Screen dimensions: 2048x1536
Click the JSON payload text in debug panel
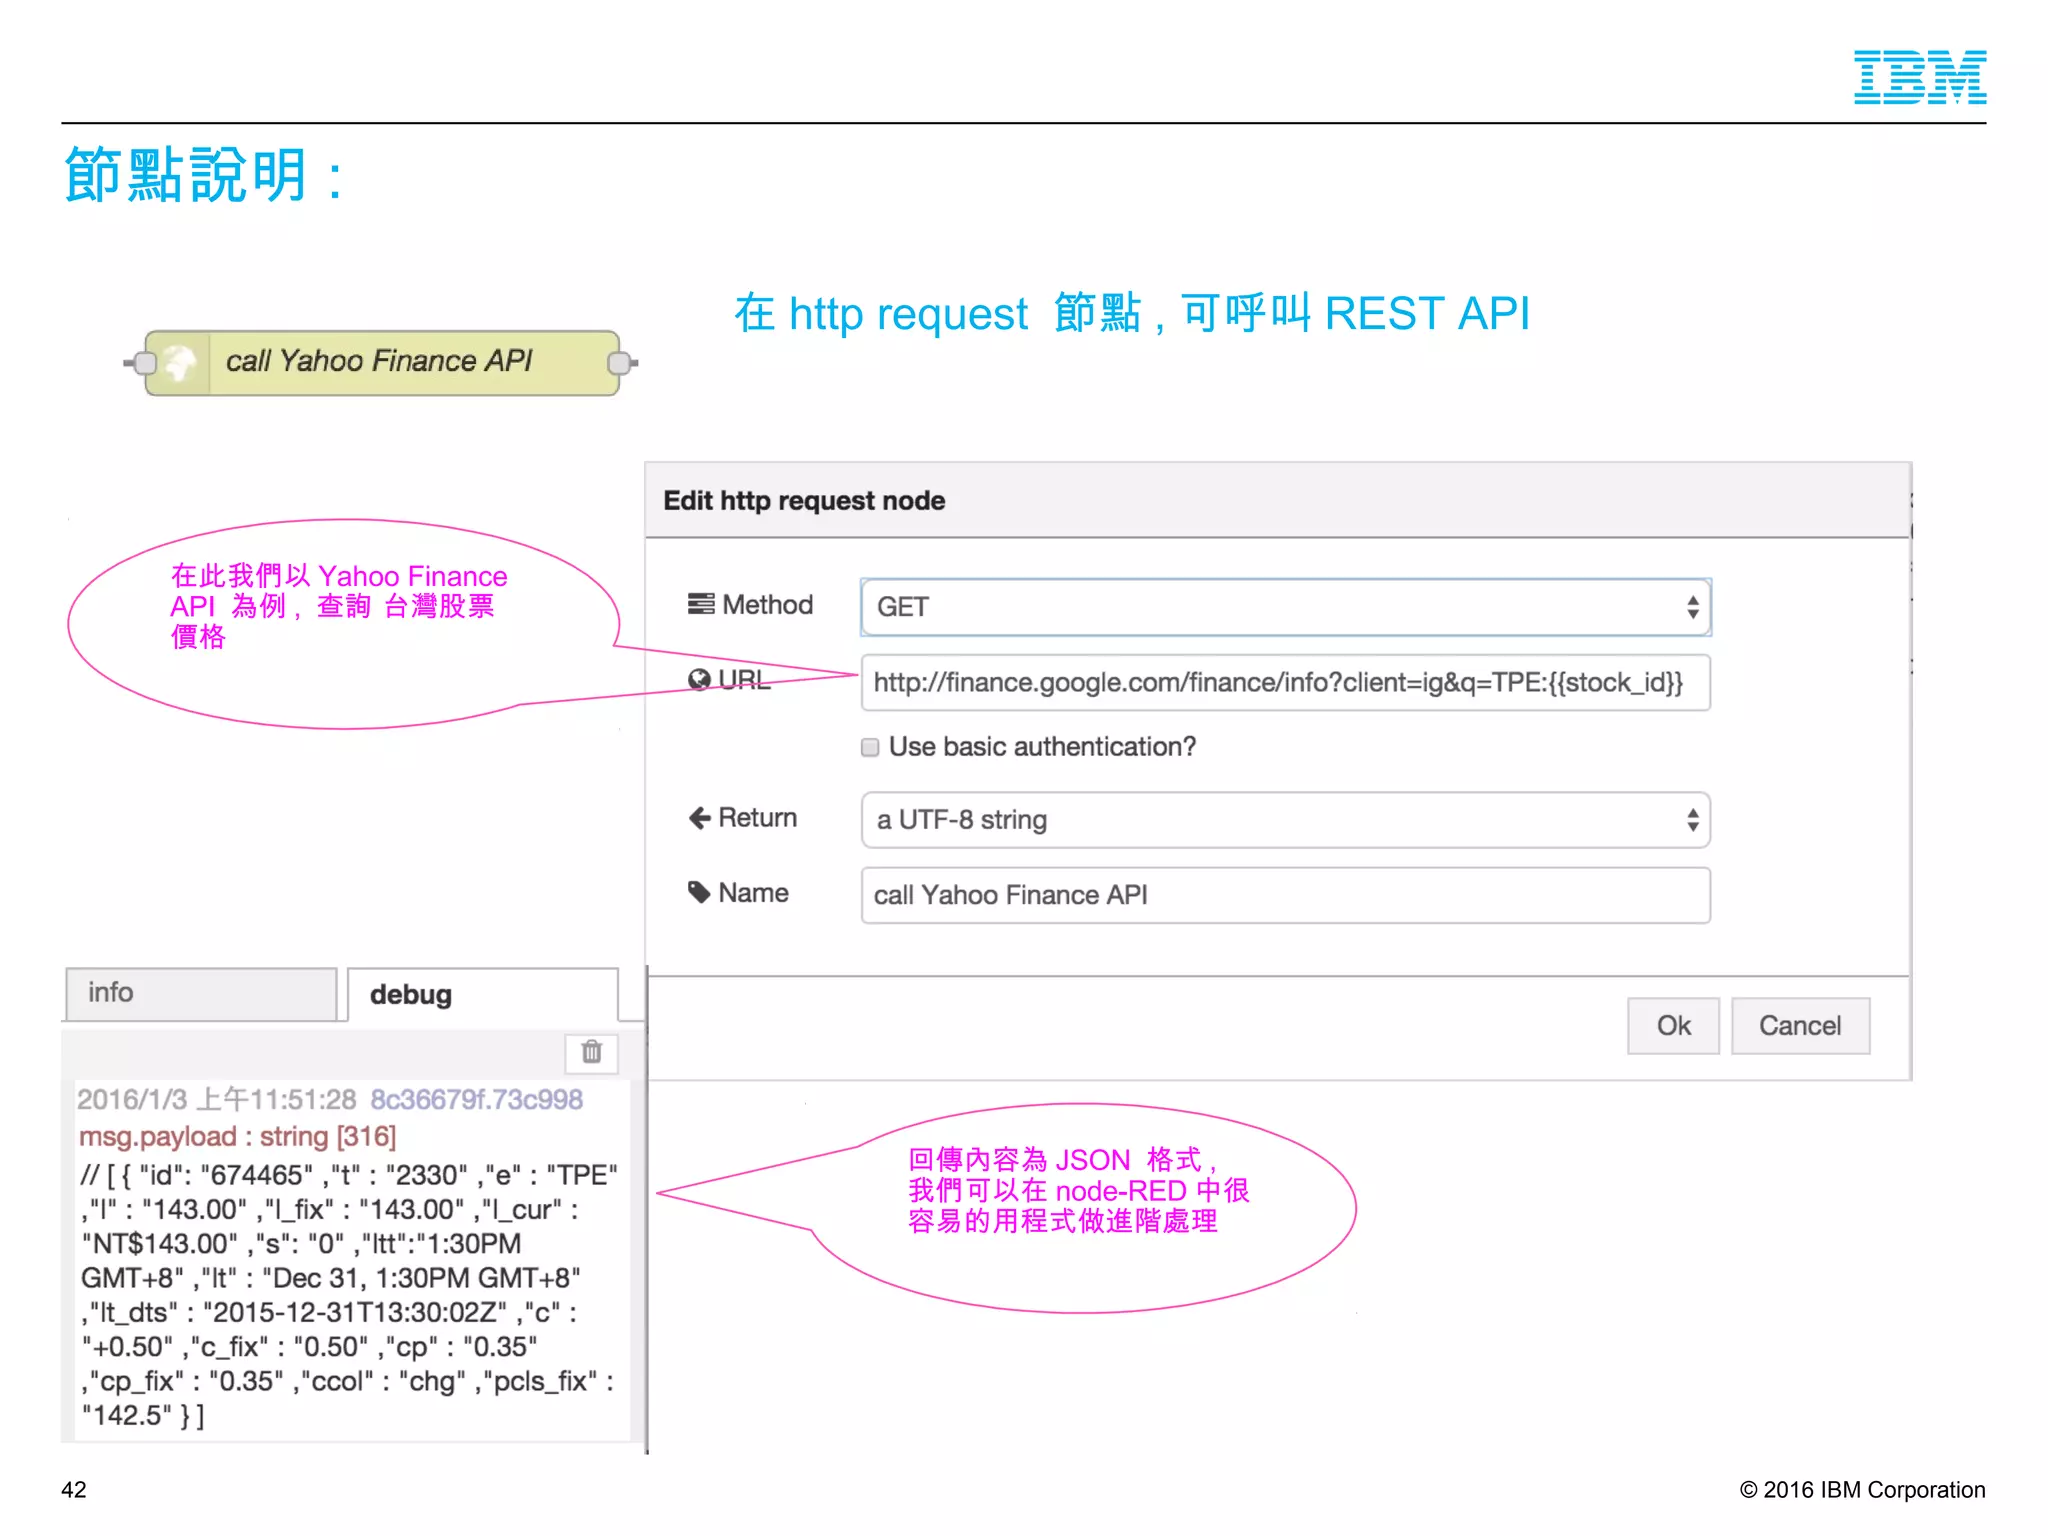pos(349,1295)
